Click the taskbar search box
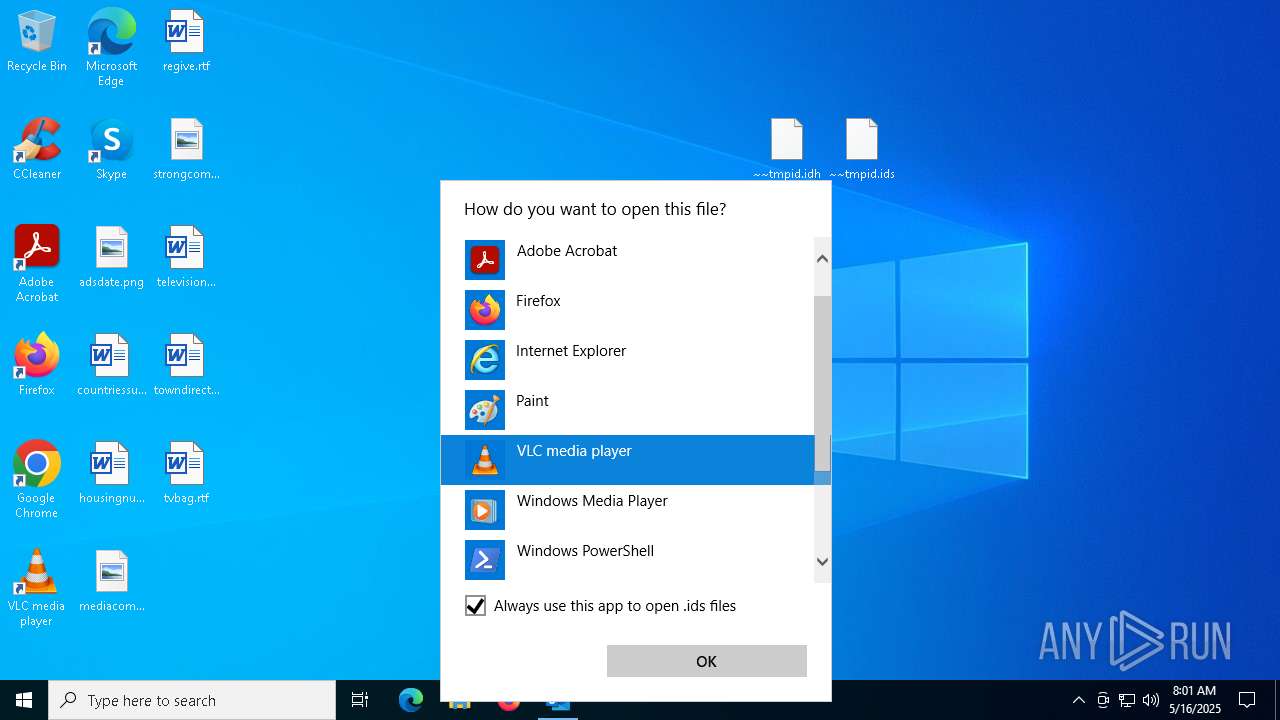This screenshot has height=720, width=1280. 192,700
